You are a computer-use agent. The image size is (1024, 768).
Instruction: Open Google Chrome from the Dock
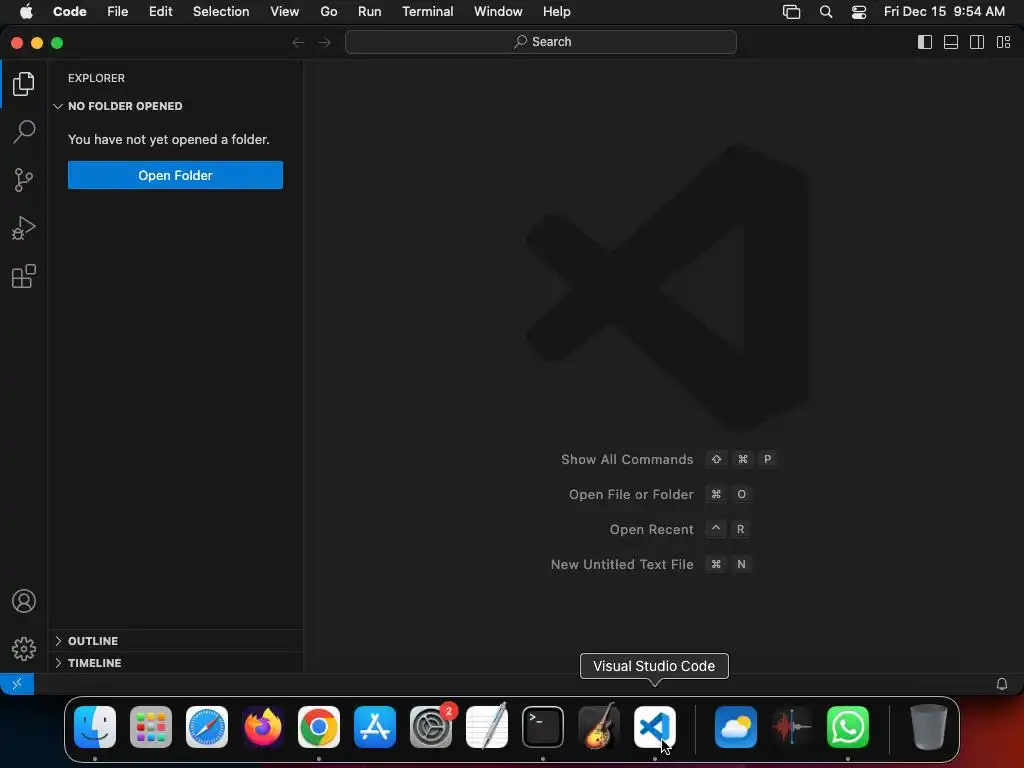(x=319, y=727)
